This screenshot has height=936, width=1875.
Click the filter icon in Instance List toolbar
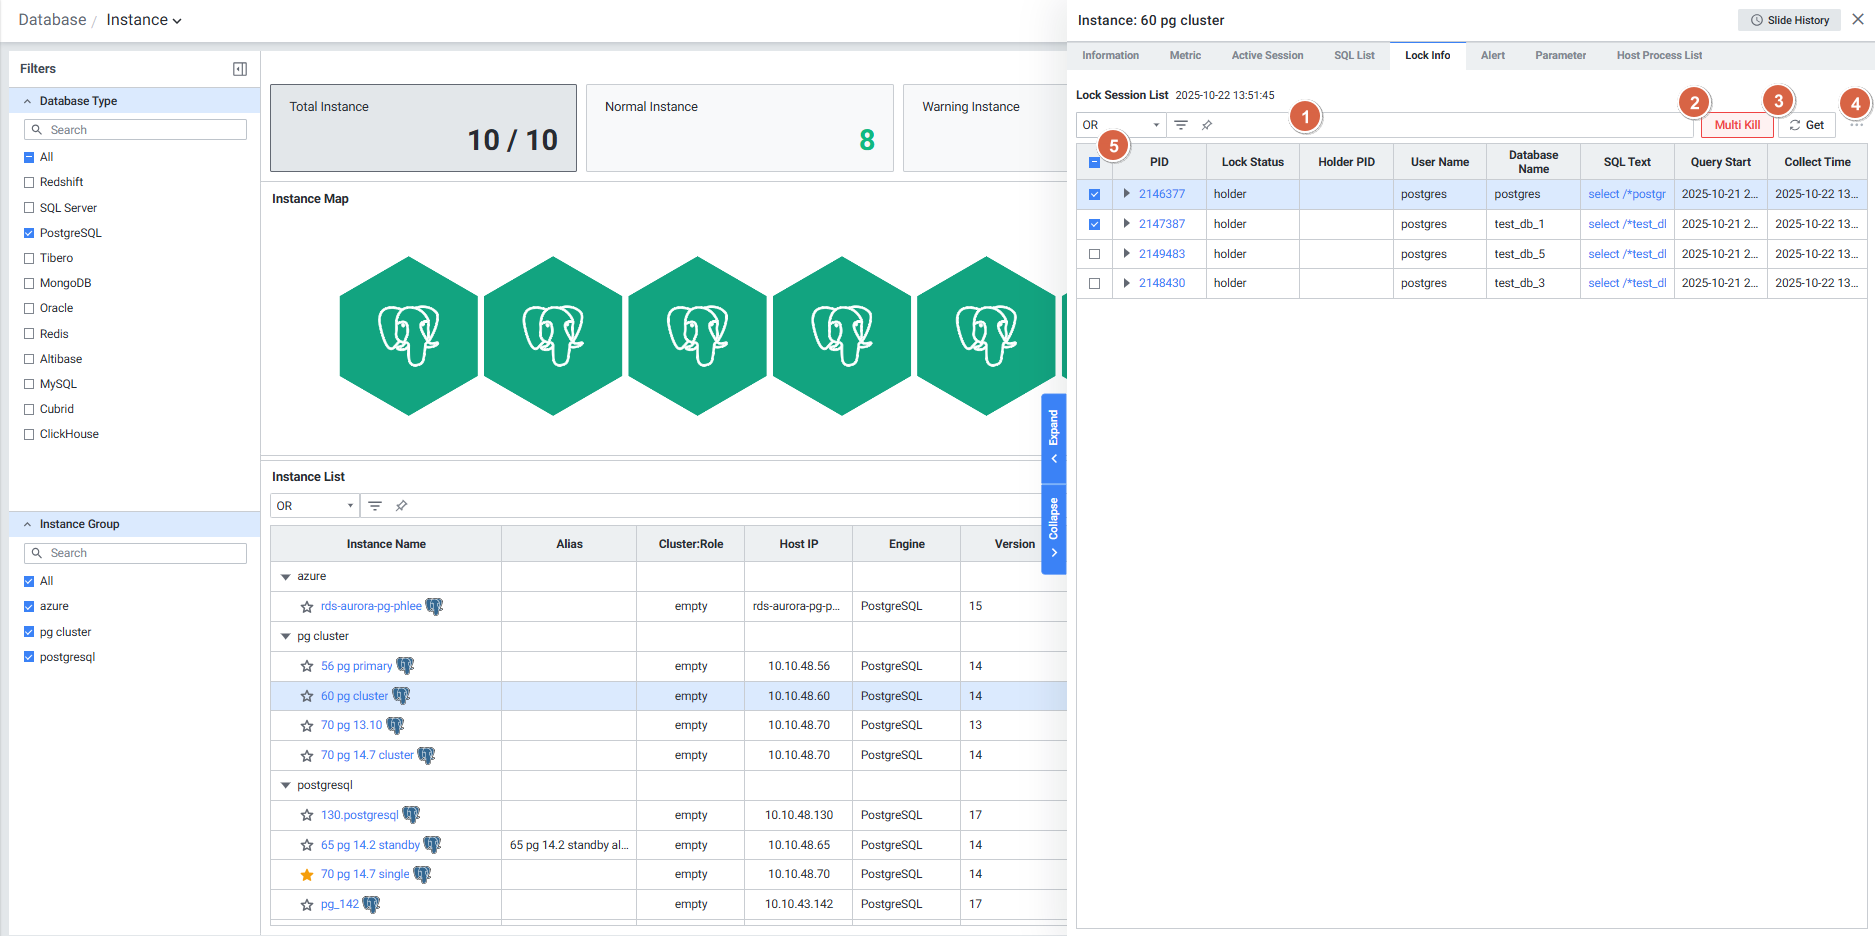tap(375, 506)
